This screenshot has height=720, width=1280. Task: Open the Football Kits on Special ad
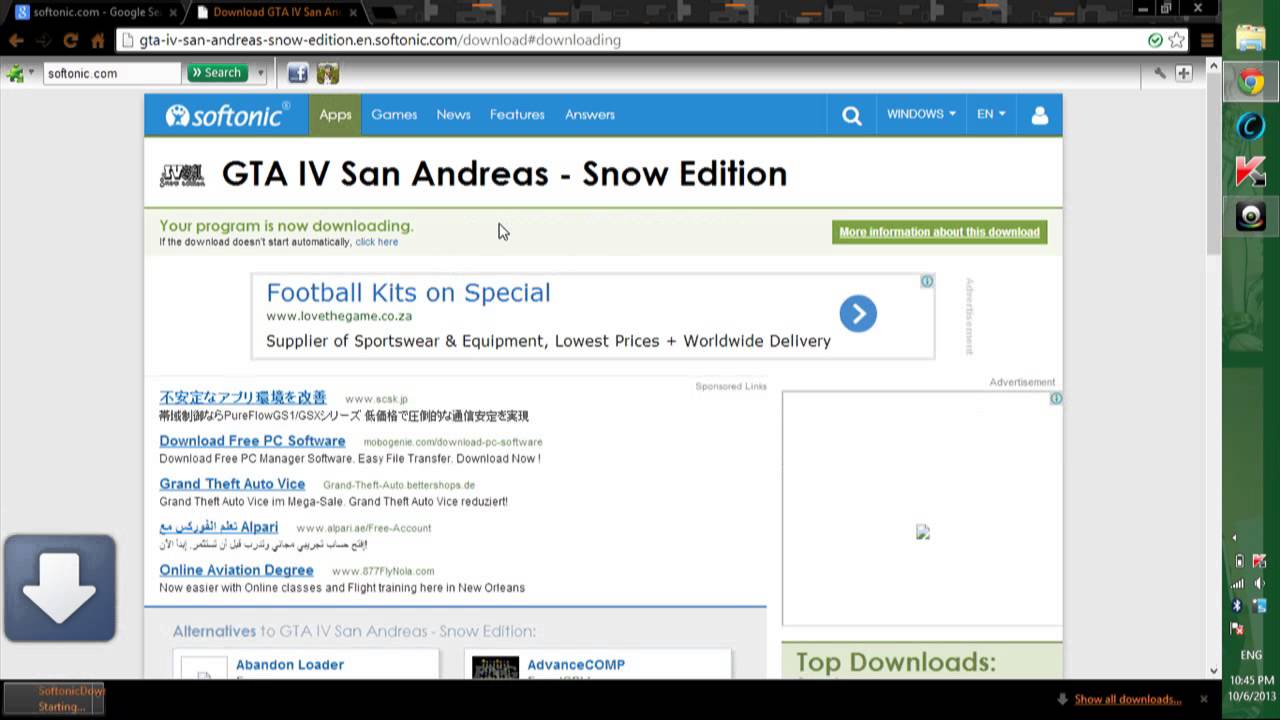tap(408, 293)
